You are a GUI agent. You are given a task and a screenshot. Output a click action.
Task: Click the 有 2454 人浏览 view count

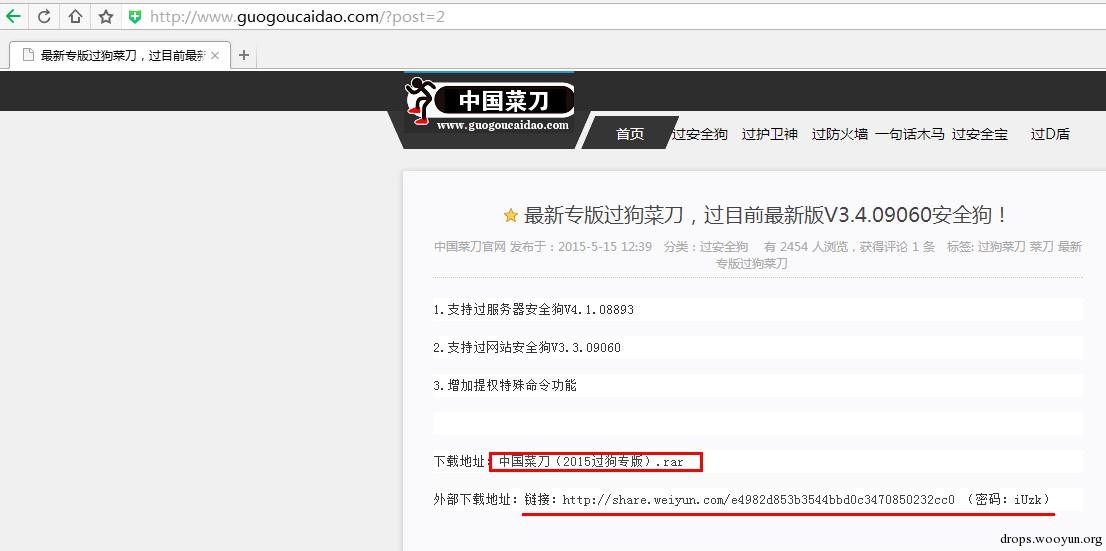[808, 247]
